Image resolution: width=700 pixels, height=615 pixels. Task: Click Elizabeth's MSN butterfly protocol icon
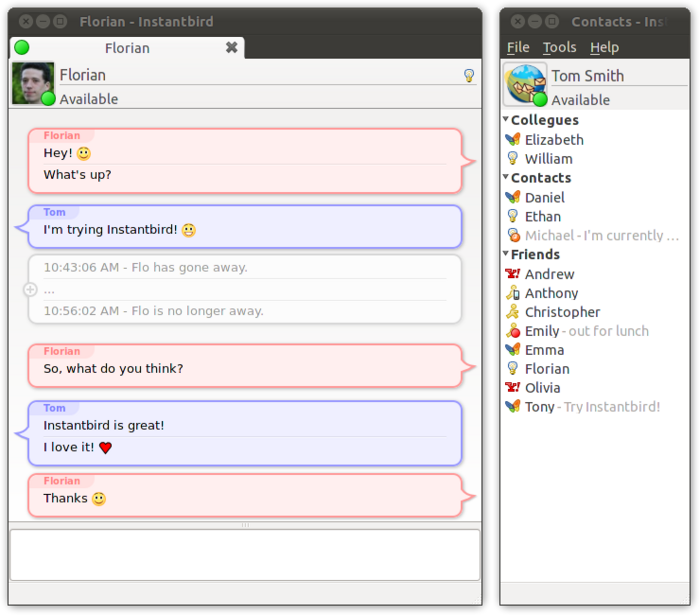[x=513, y=139]
